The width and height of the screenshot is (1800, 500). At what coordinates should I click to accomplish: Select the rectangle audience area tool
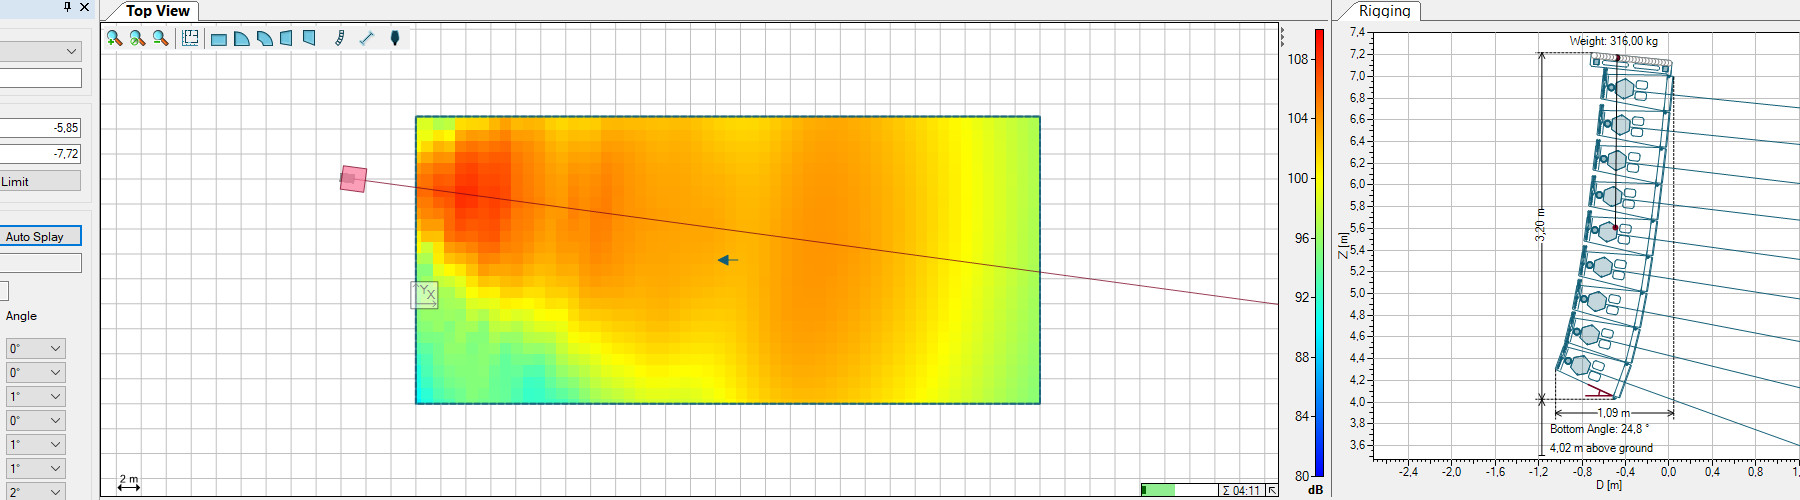[219, 39]
